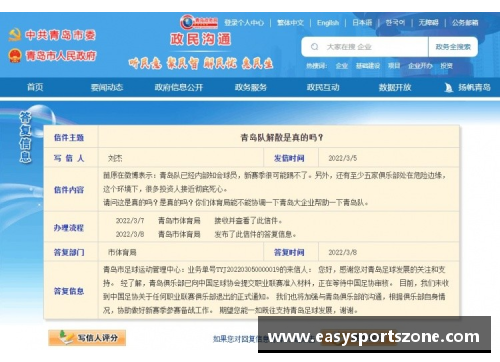Click the 市体育局 reply department value

(x=122, y=252)
